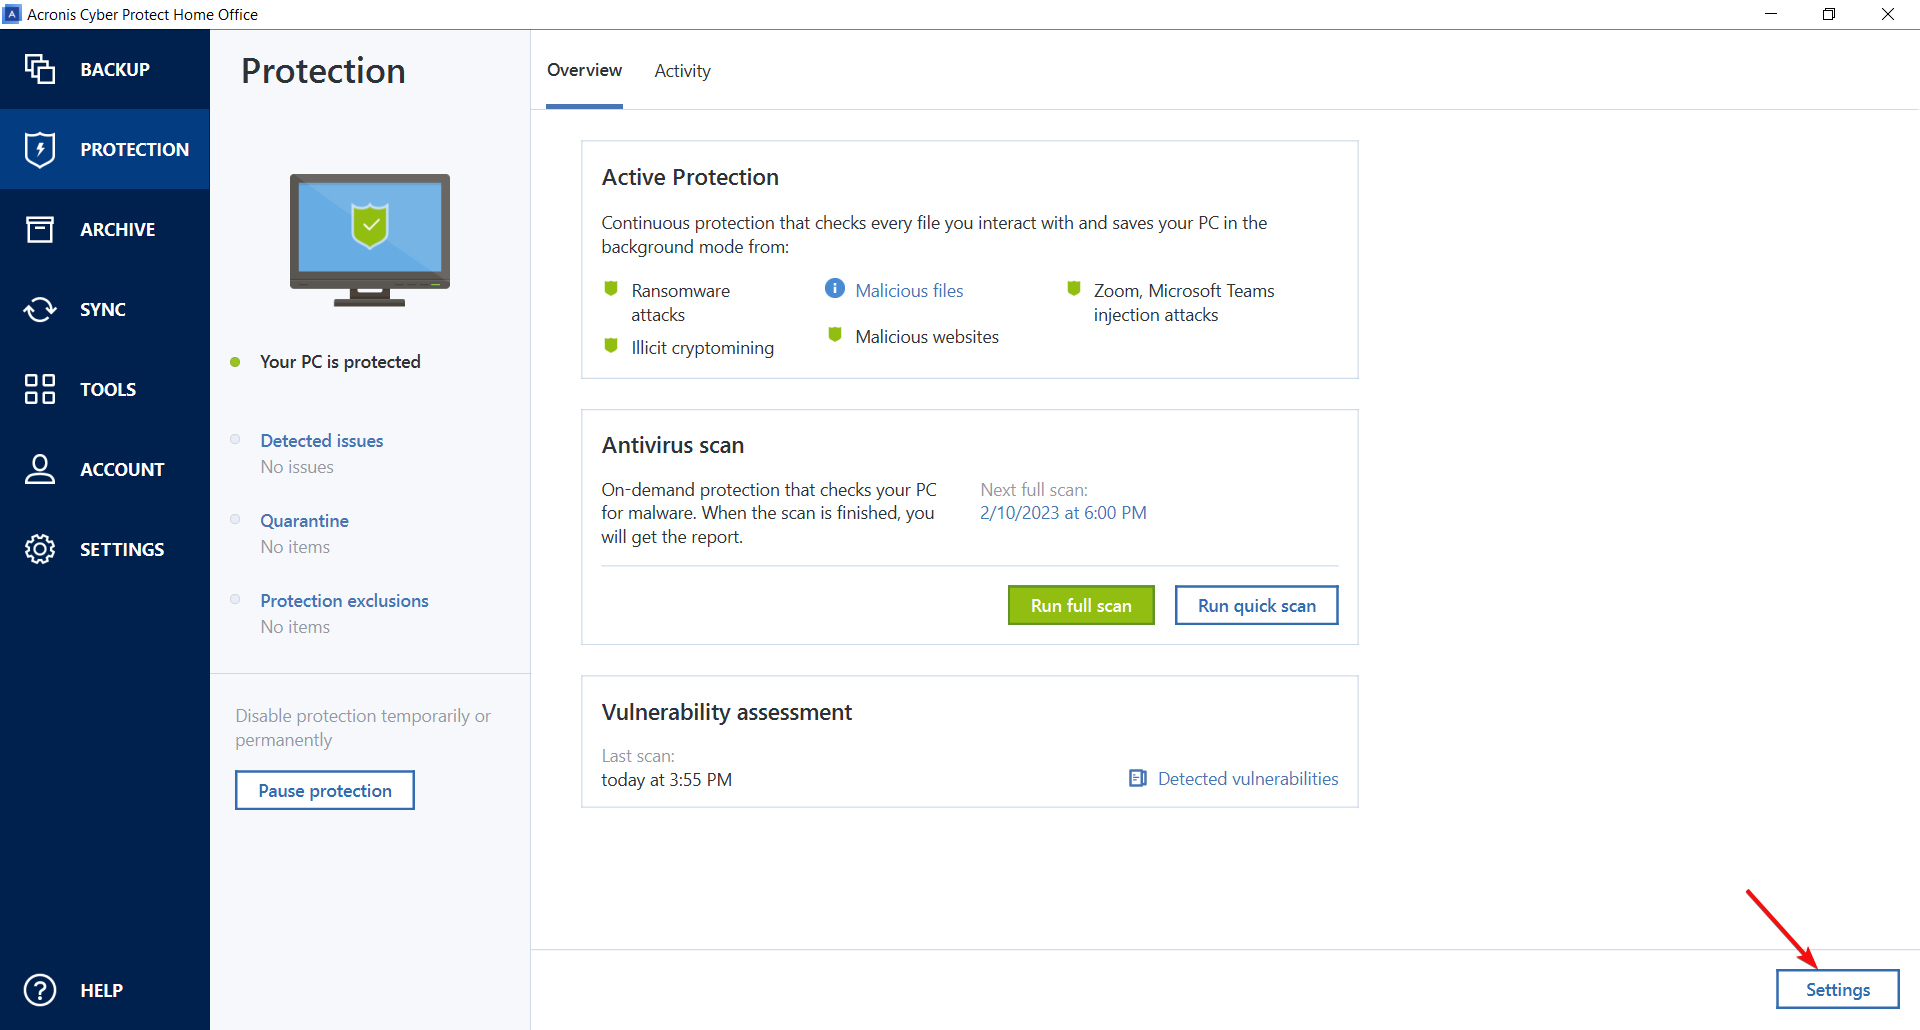Open the Settings gear icon in sidebar
Image resolution: width=1920 pixels, height=1030 pixels.
click(40, 549)
